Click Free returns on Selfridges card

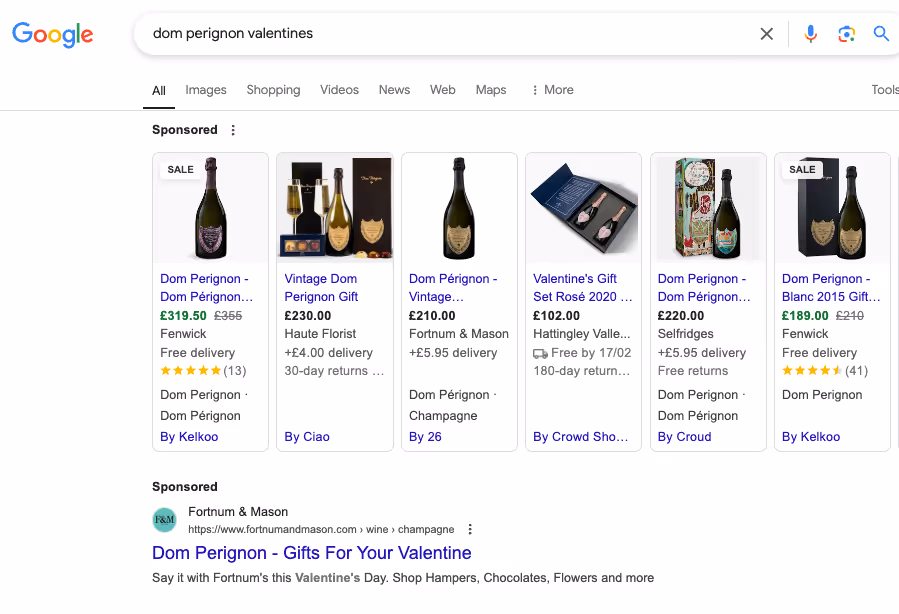[x=693, y=371]
